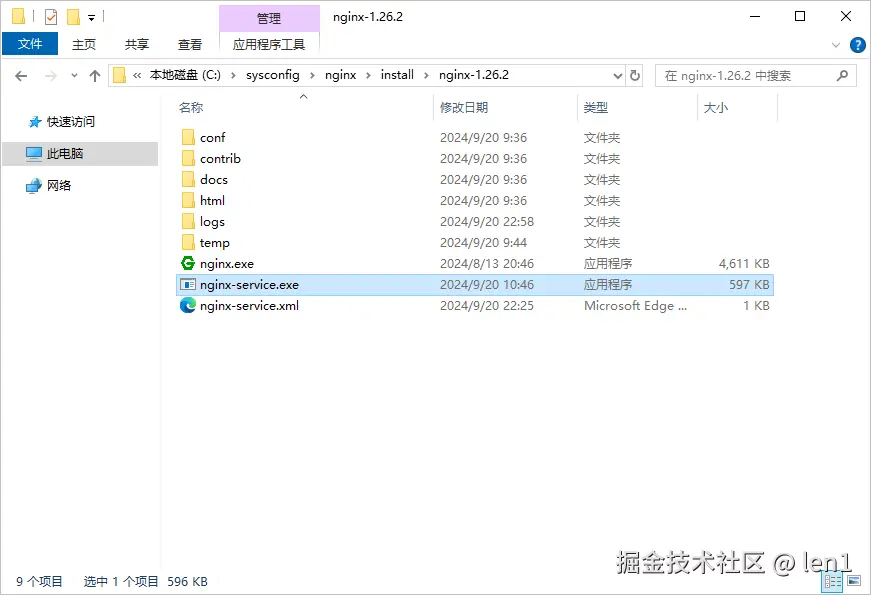Viewport: 871px width, 595px height.
Task: Refresh the current folder view
Action: 635,75
